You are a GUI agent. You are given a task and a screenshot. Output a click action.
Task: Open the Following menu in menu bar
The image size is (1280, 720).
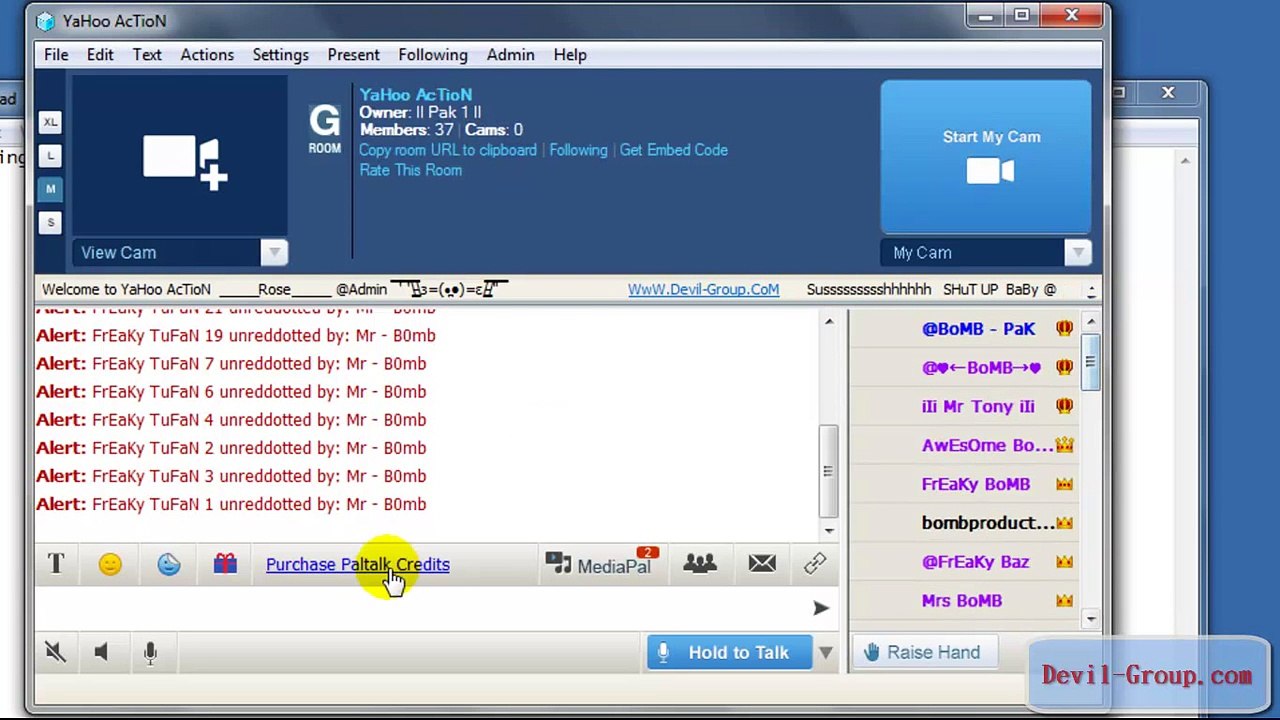433,55
